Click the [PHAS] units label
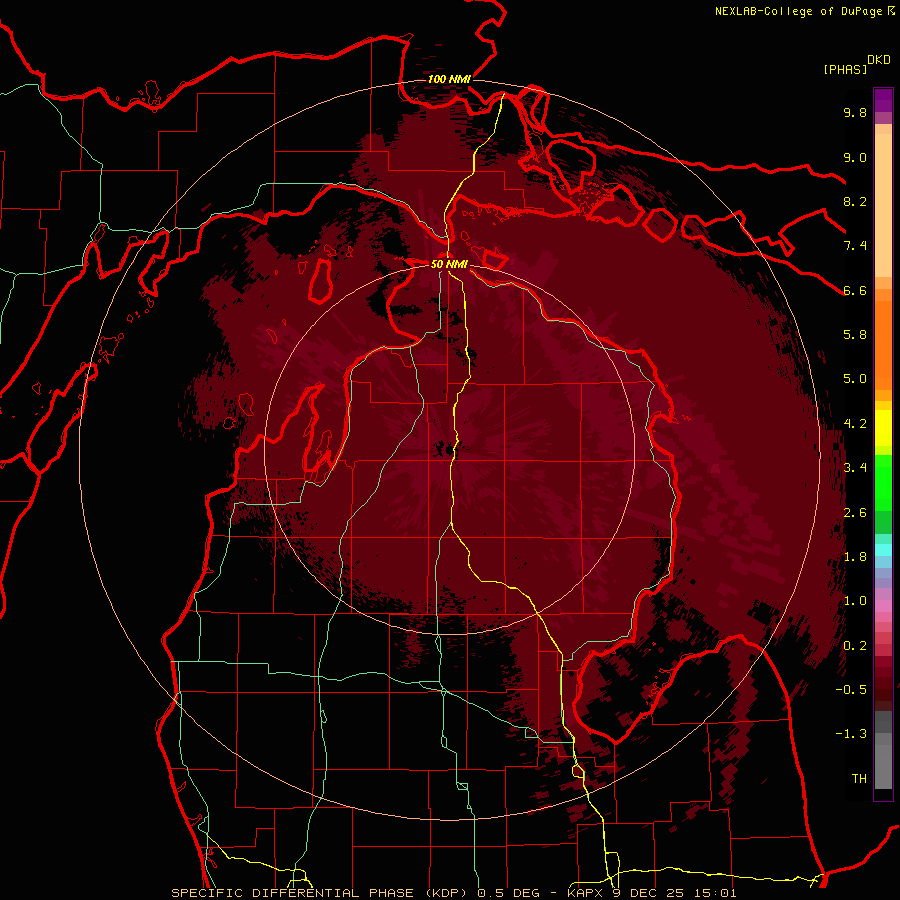The image size is (900, 900). point(845,69)
